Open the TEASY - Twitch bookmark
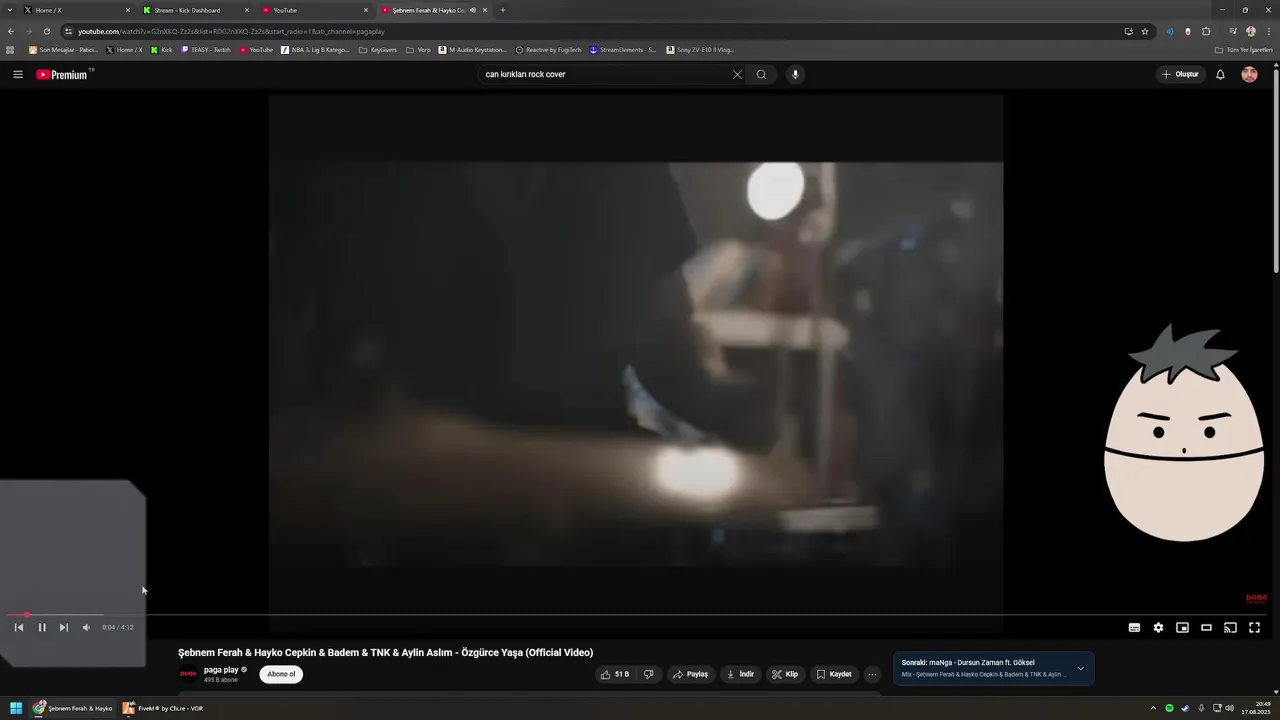The height and width of the screenshot is (720, 1280). coord(206,49)
